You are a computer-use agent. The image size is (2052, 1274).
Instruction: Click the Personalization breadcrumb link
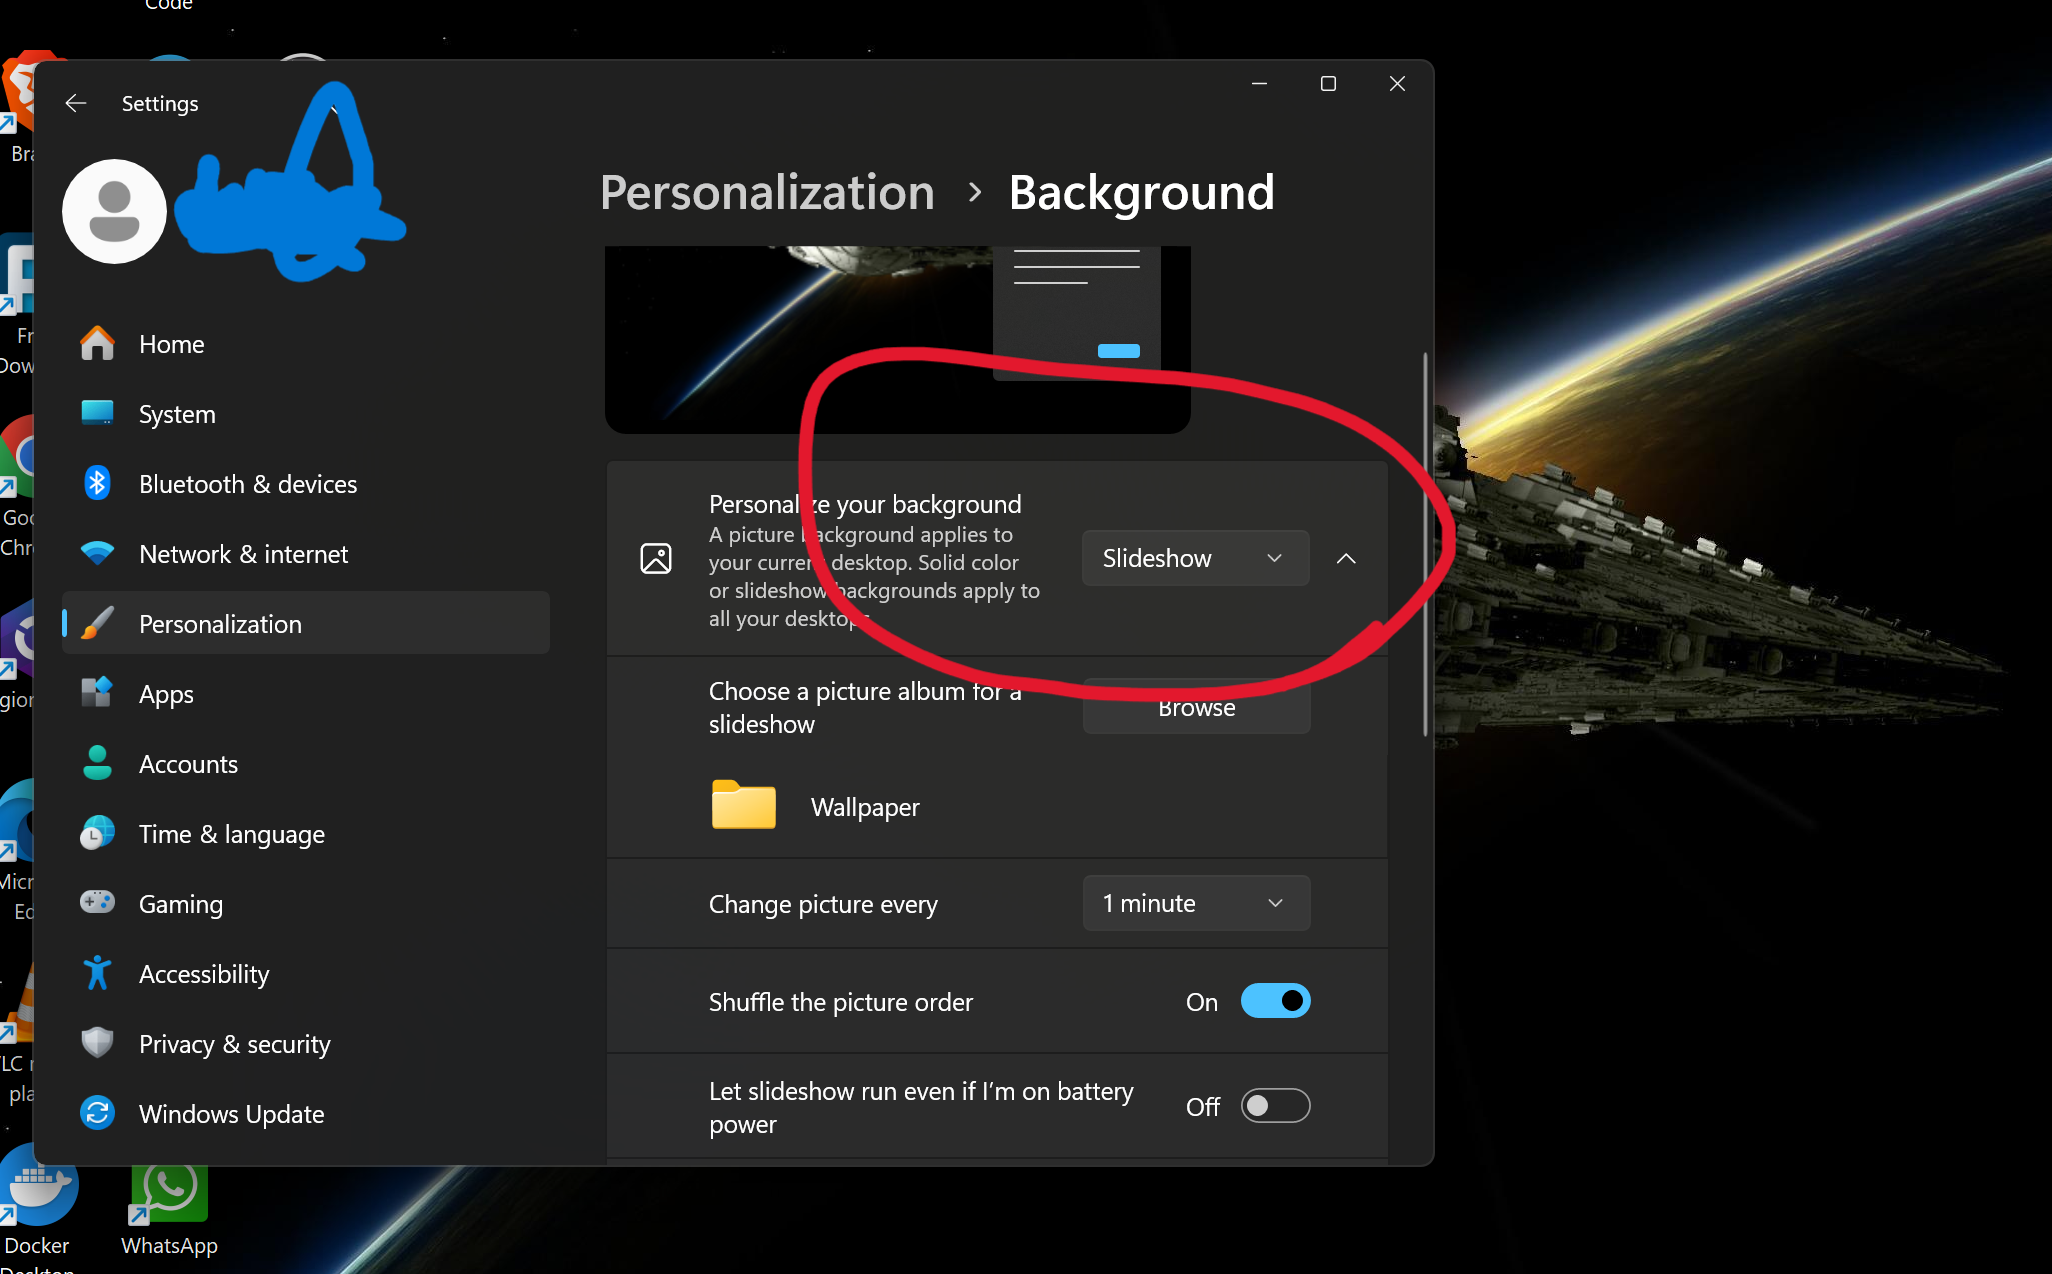click(x=767, y=192)
